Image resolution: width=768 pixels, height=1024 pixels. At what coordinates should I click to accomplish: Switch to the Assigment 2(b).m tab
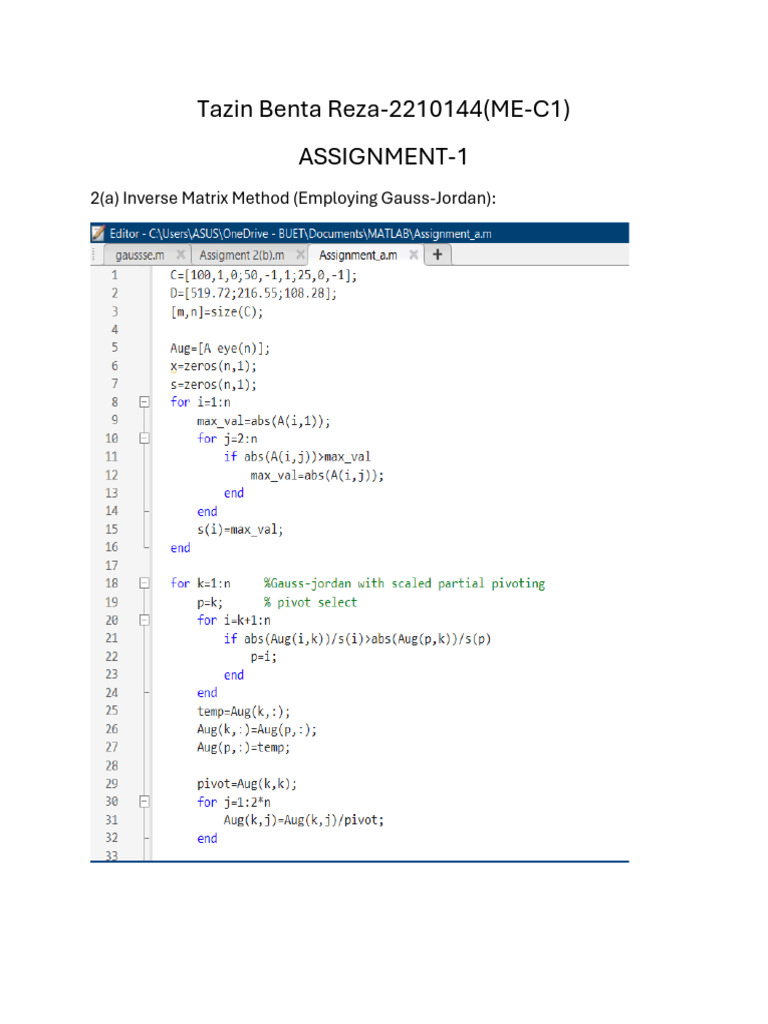coord(242,255)
